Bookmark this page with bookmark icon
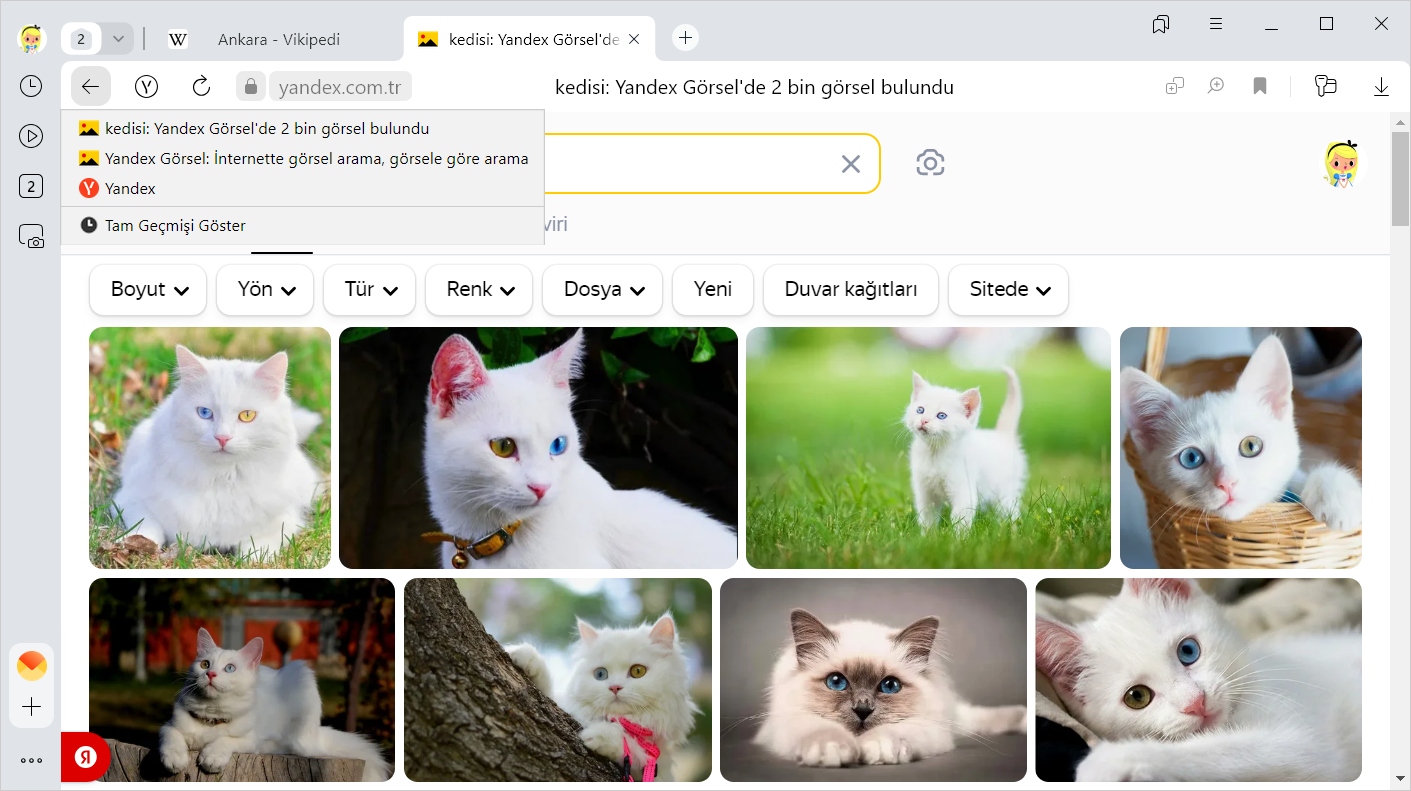 [x=1260, y=87]
